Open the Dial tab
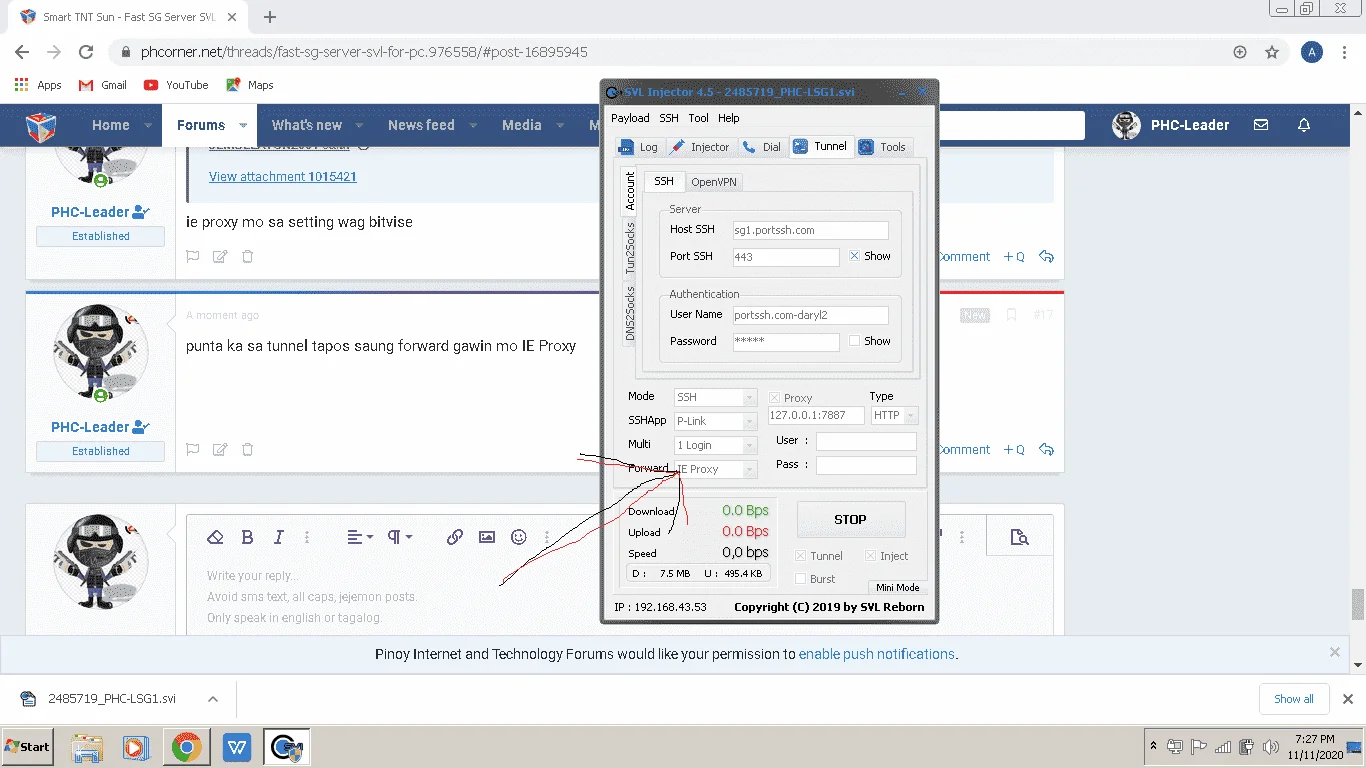 click(x=762, y=147)
